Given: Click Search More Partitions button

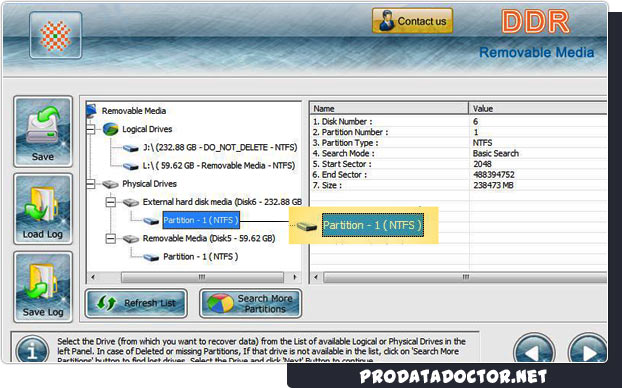Looking at the screenshot, I should click(x=250, y=303).
